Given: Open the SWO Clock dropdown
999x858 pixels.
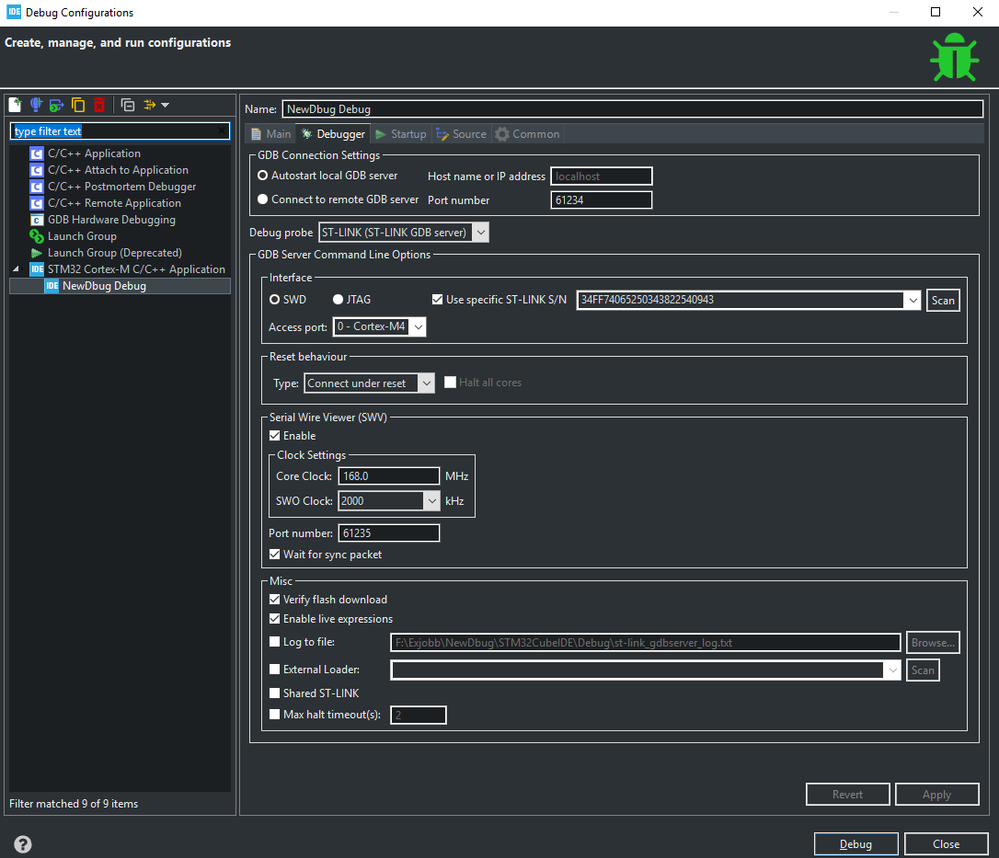Looking at the screenshot, I should [432, 501].
